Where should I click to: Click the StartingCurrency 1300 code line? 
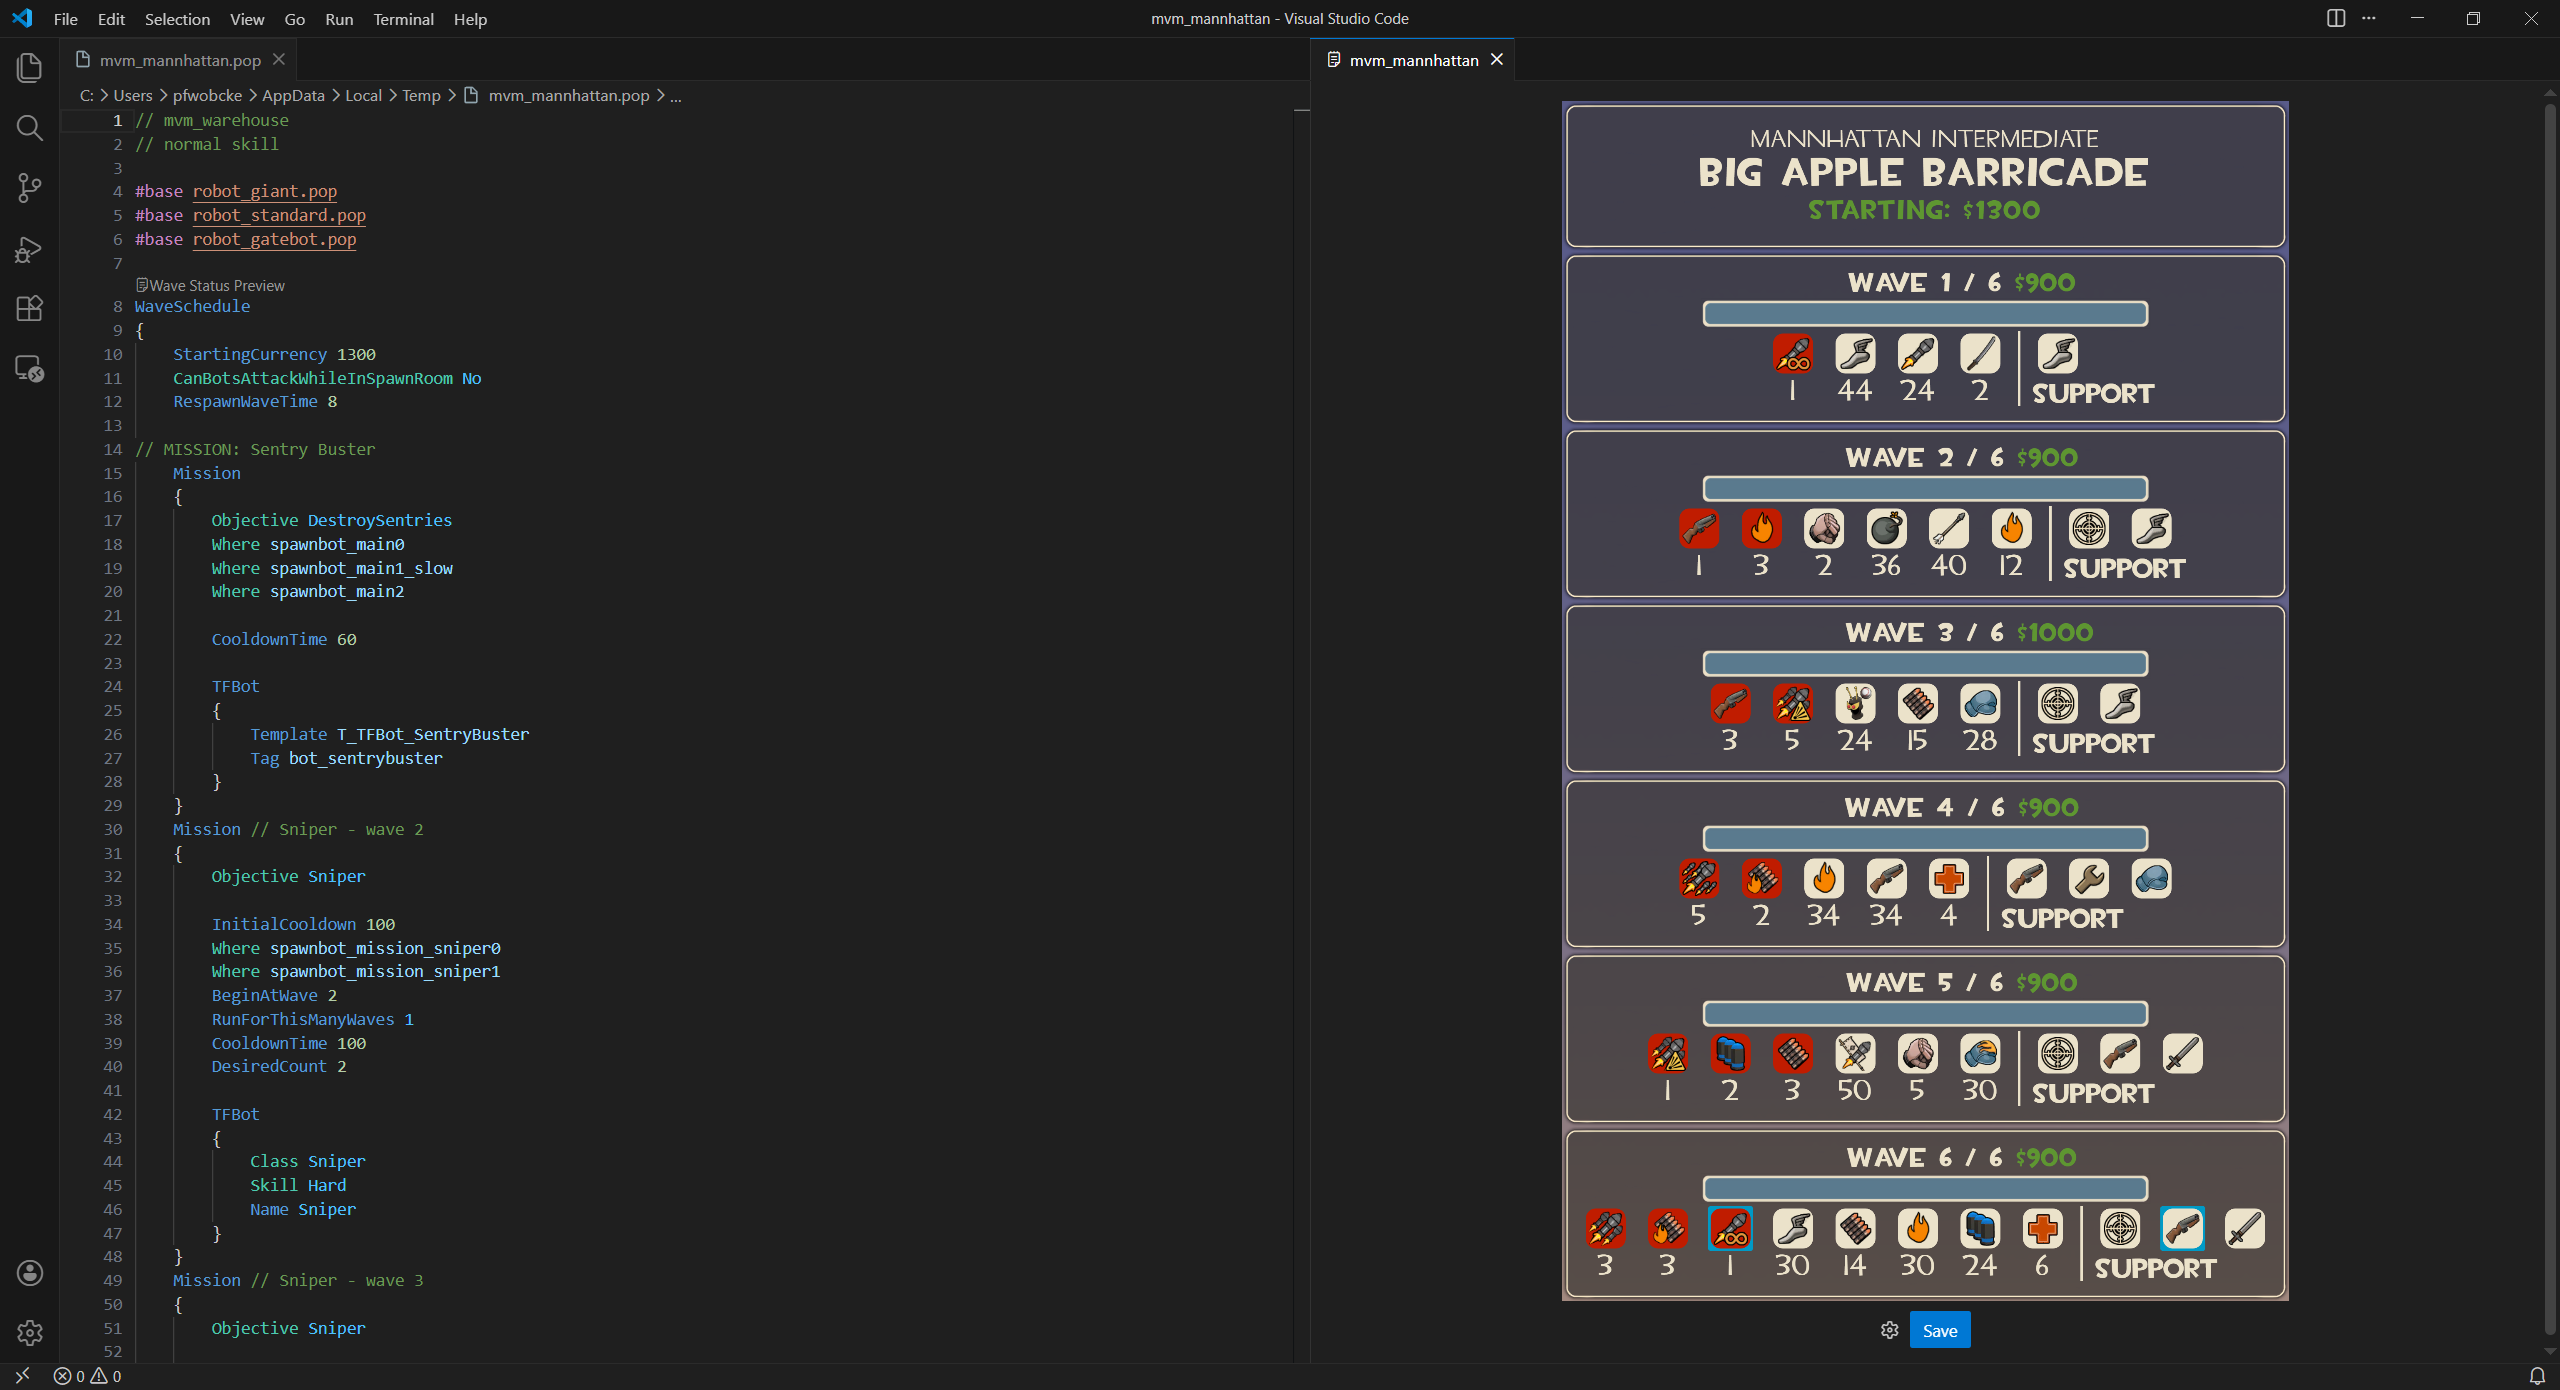click(x=274, y=354)
